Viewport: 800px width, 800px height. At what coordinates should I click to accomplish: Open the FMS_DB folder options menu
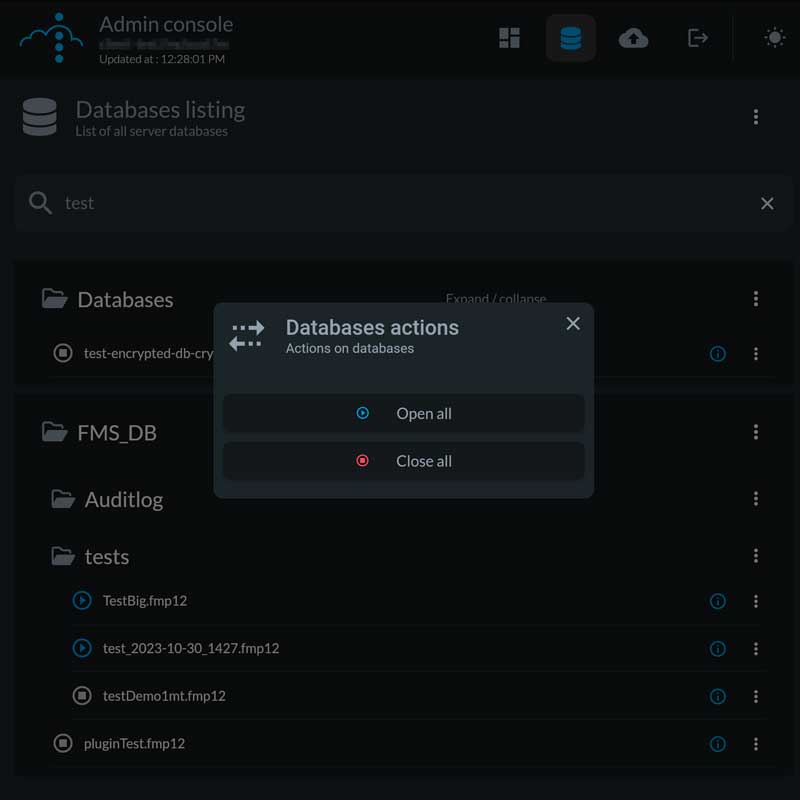coord(756,432)
